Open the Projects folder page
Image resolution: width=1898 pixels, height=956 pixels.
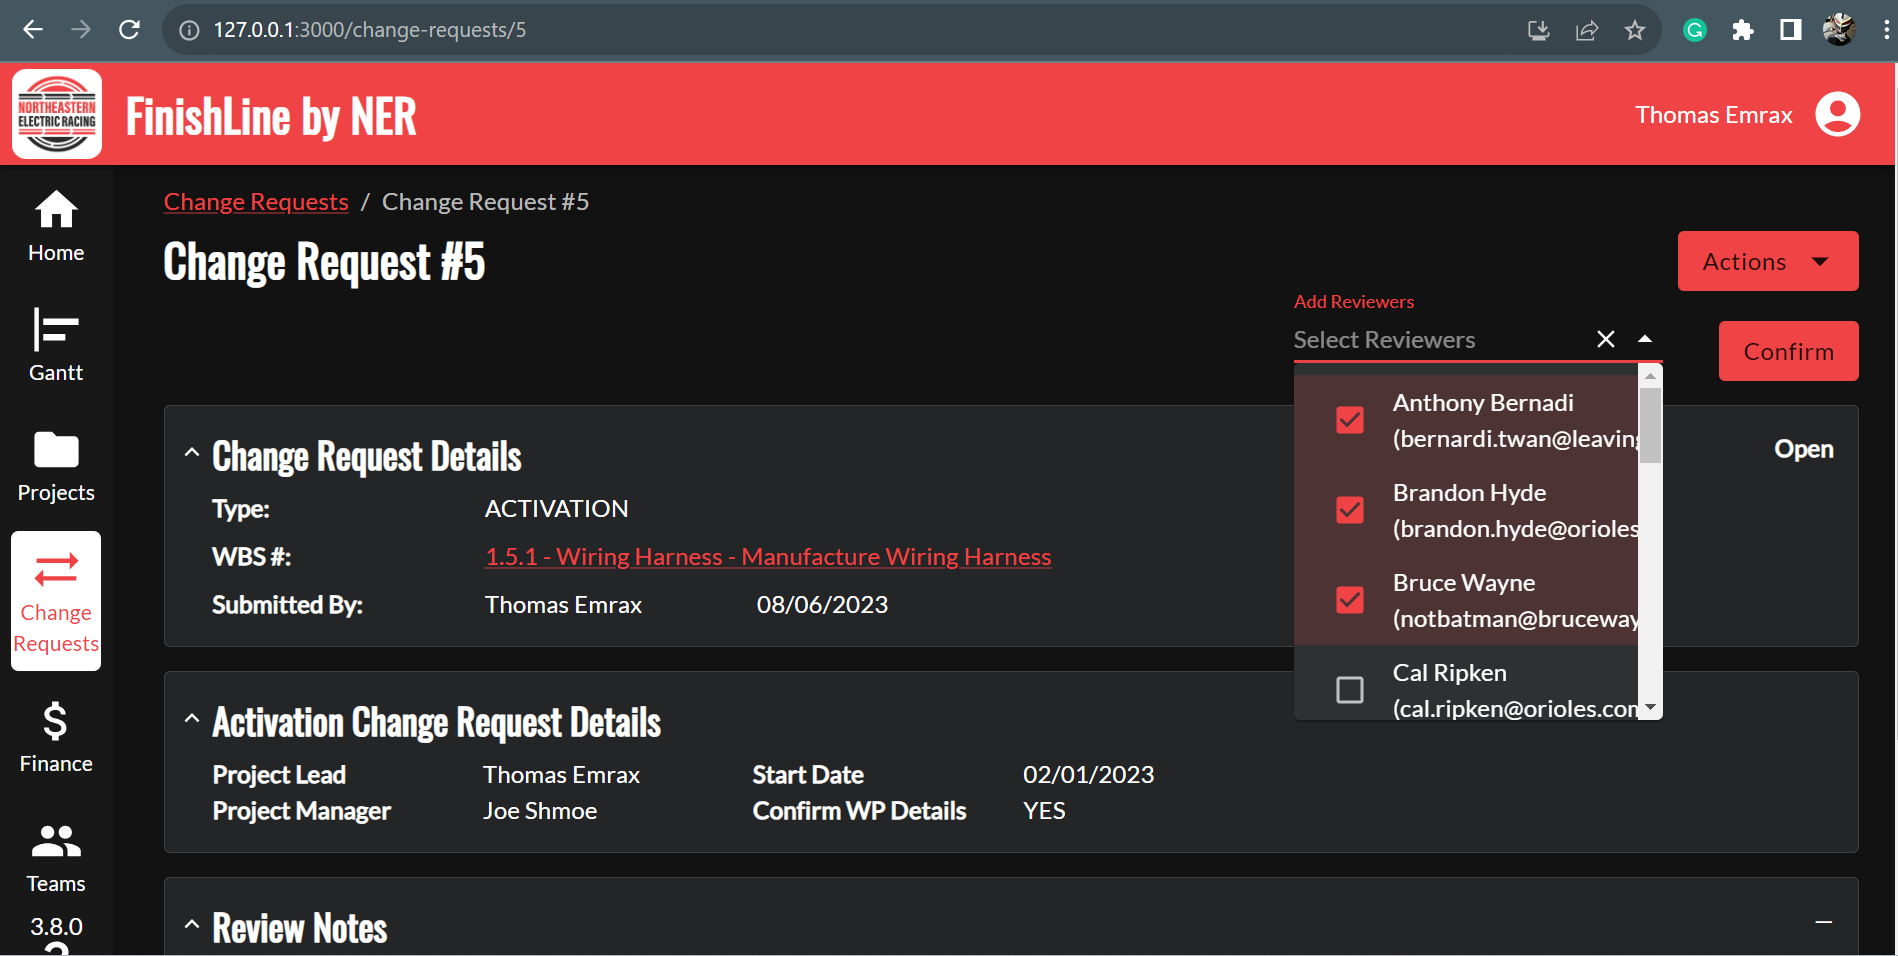(x=56, y=466)
